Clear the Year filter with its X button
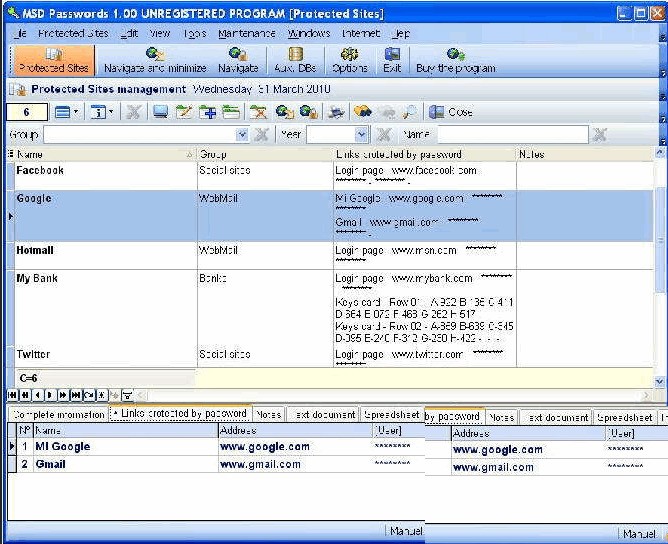668x544 pixels. pyautogui.click(x=384, y=135)
